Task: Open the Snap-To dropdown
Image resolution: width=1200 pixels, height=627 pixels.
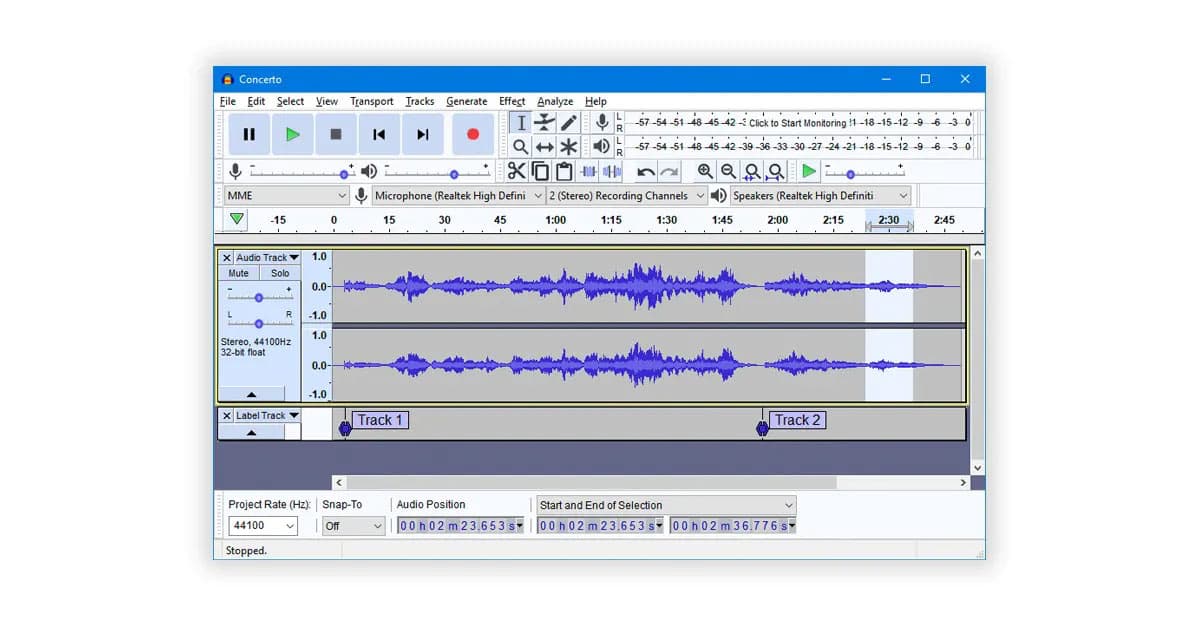Action: pyautogui.click(x=353, y=525)
